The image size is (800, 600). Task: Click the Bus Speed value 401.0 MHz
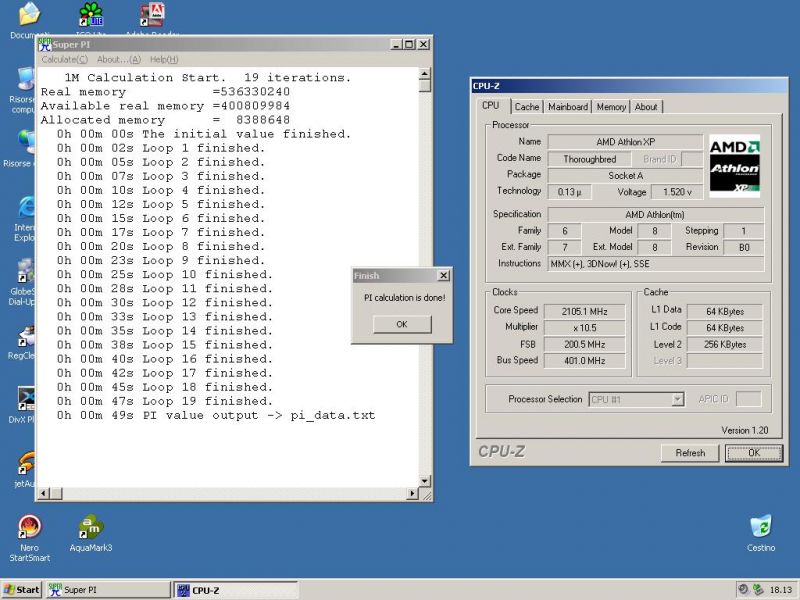585,361
